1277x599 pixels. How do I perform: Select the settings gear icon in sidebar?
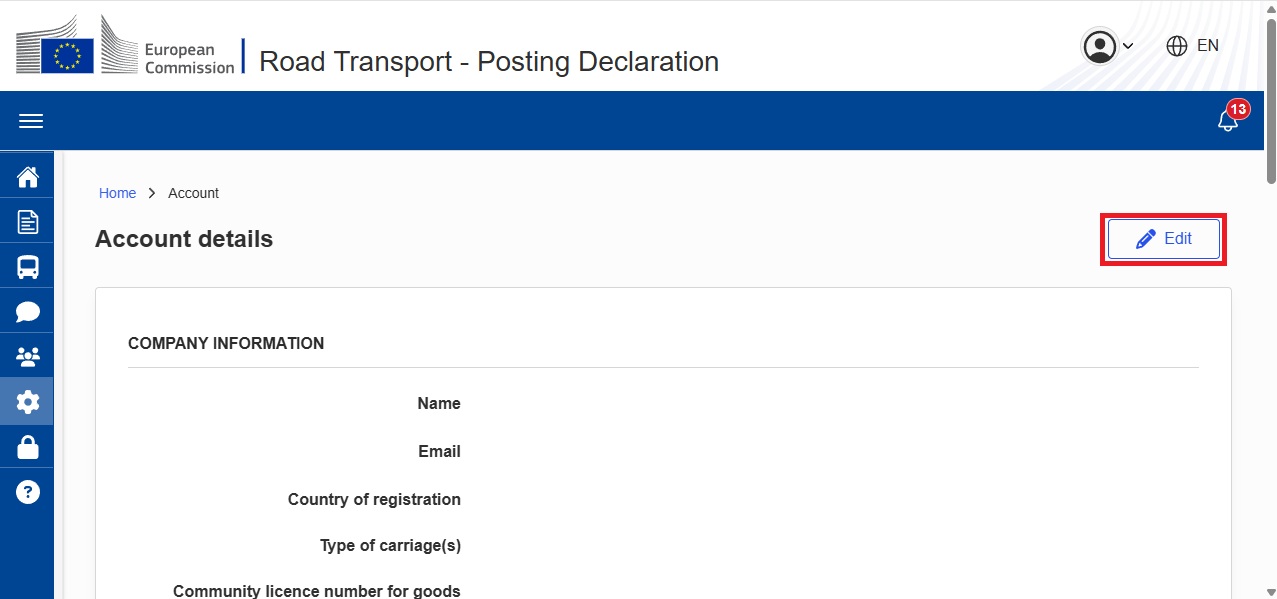[28, 402]
